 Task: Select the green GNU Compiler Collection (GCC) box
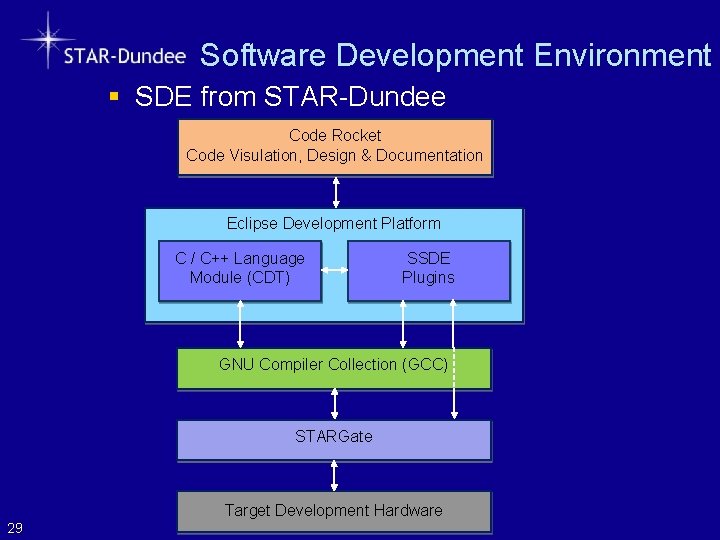pos(334,368)
